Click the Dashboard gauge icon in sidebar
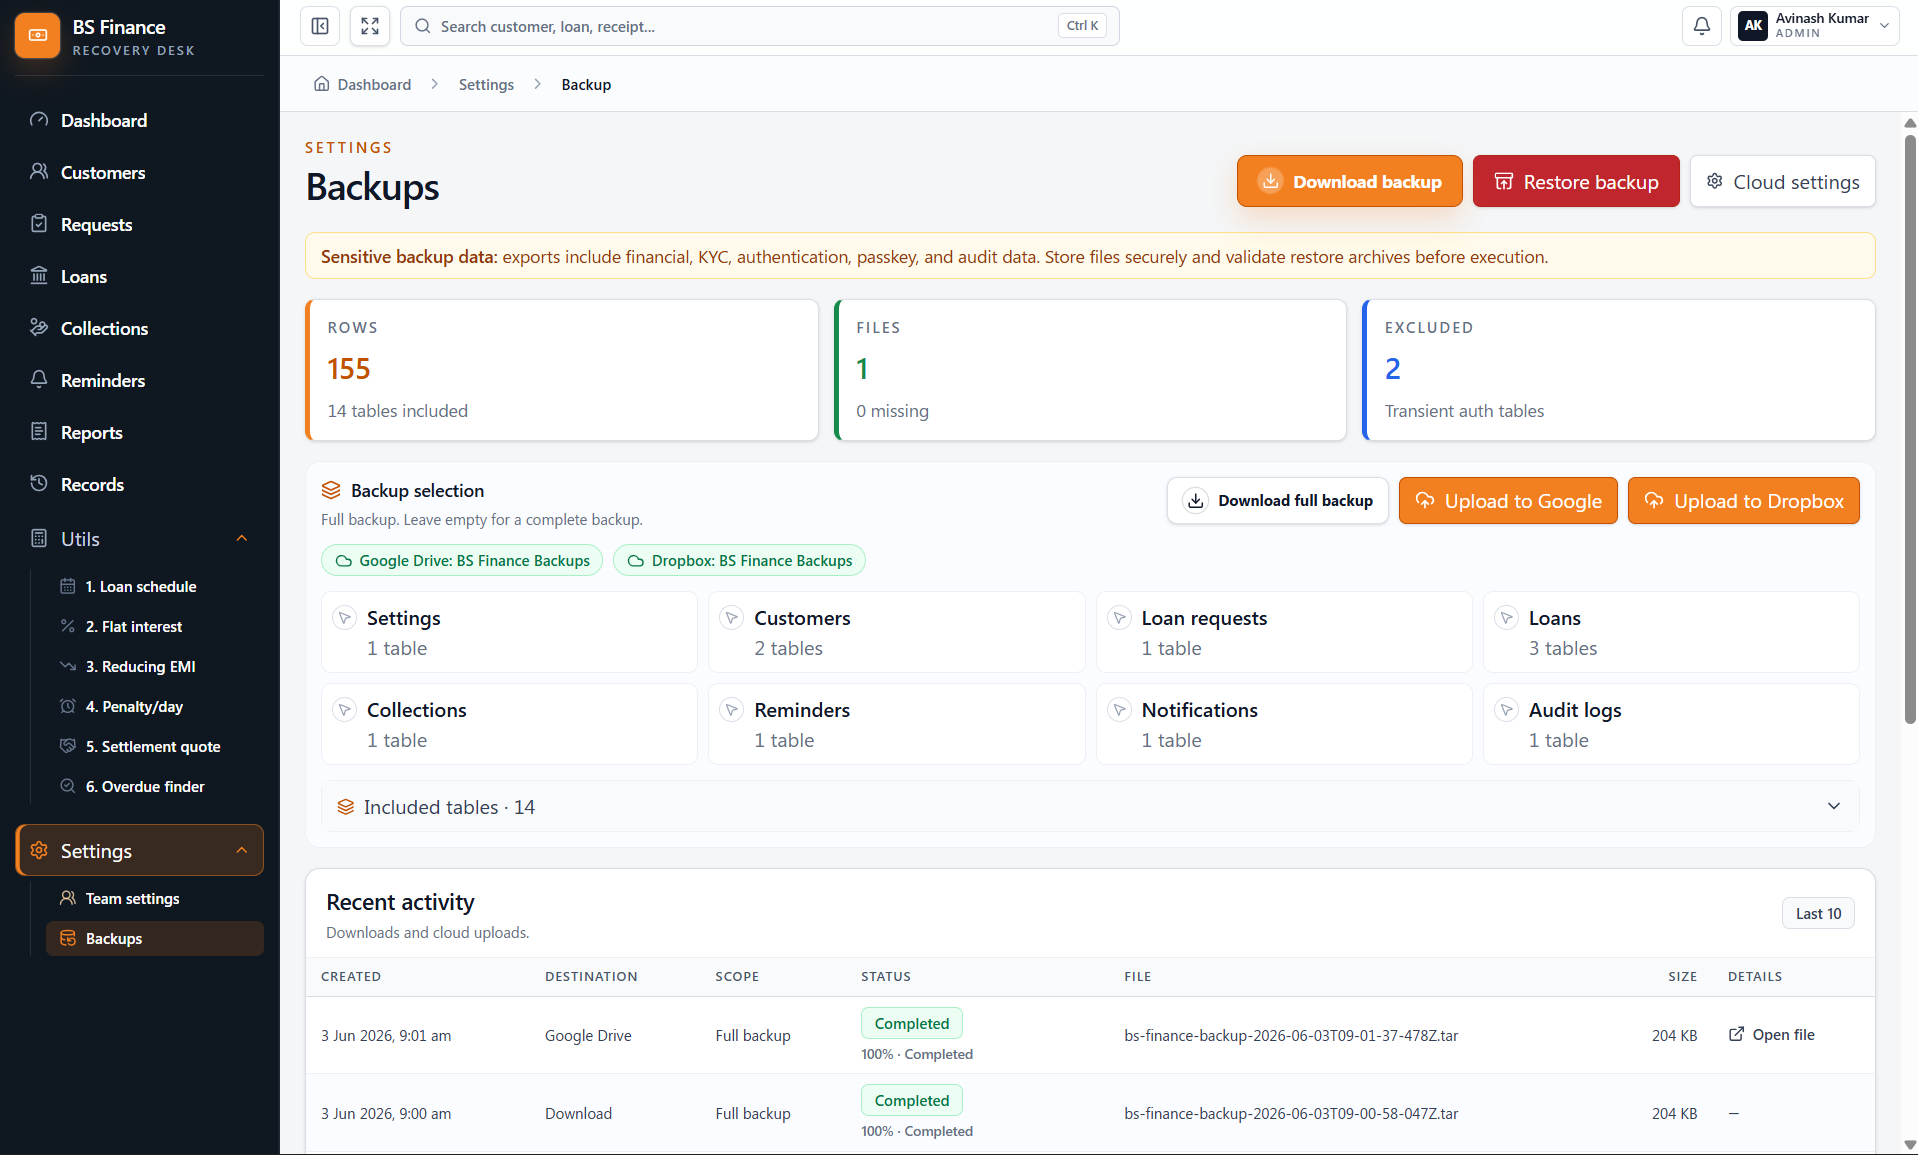 (39, 120)
